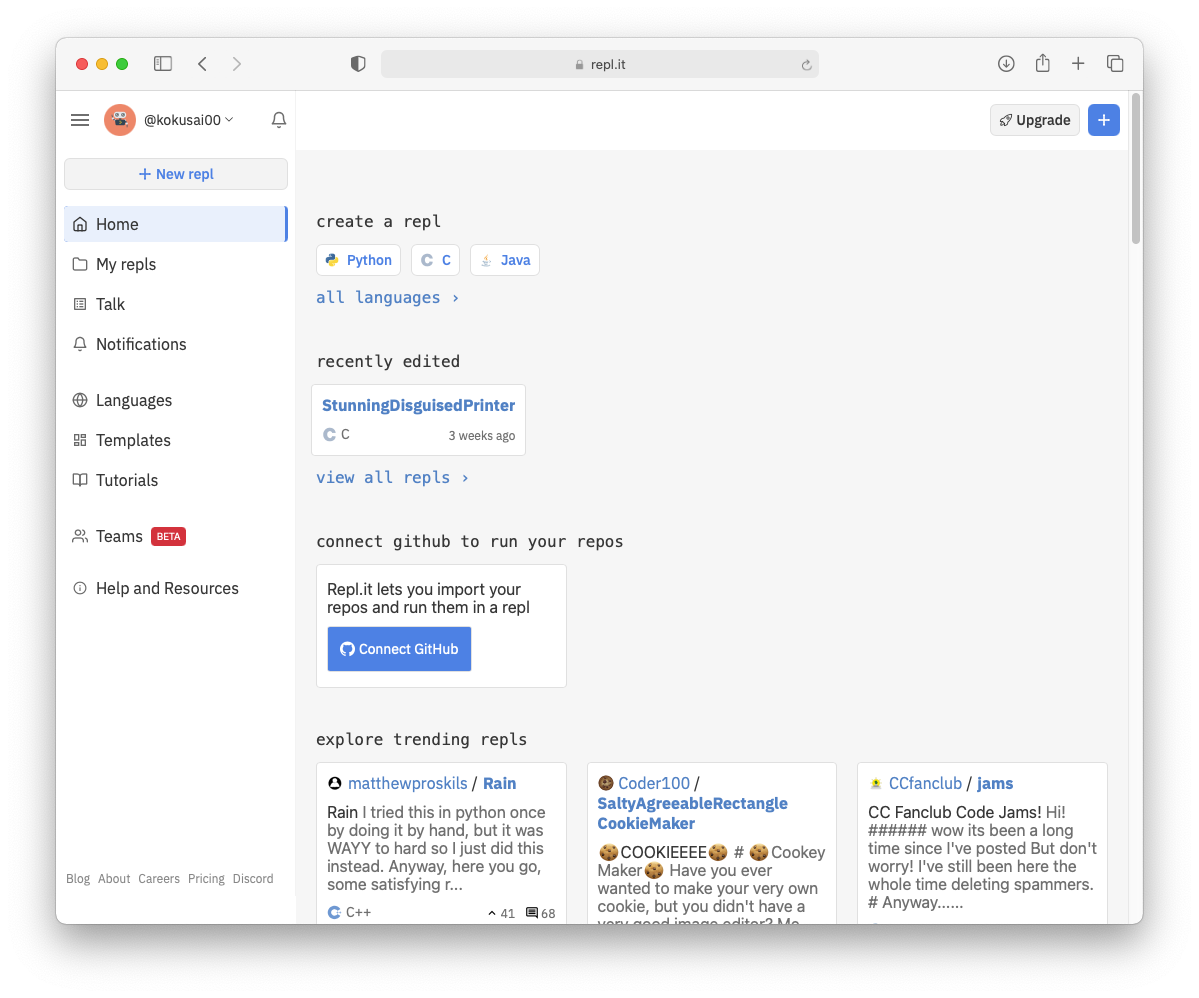
Task: Click view all repls link
Action: pyautogui.click(x=392, y=477)
